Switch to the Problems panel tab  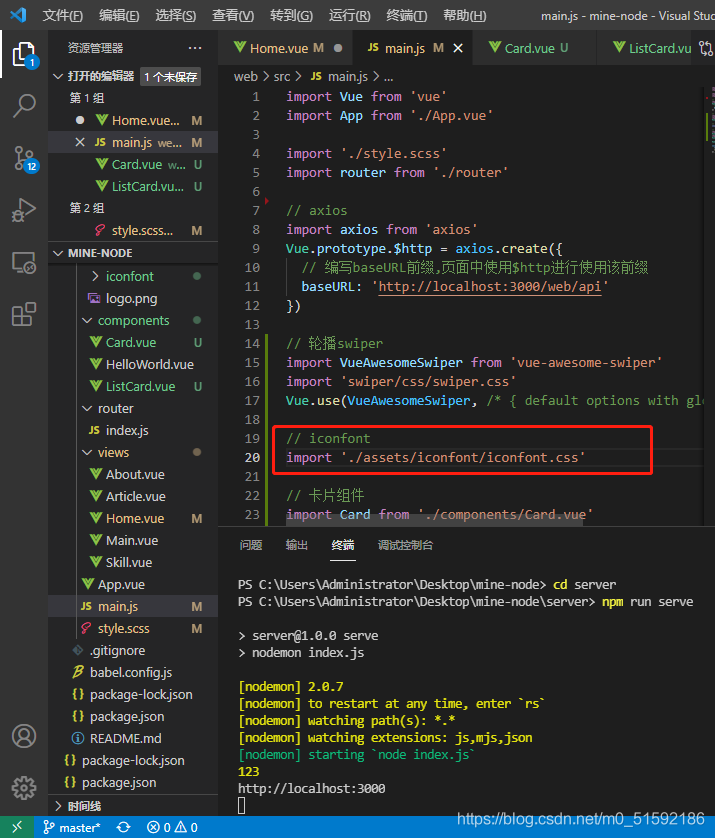pyautogui.click(x=251, y=545)
